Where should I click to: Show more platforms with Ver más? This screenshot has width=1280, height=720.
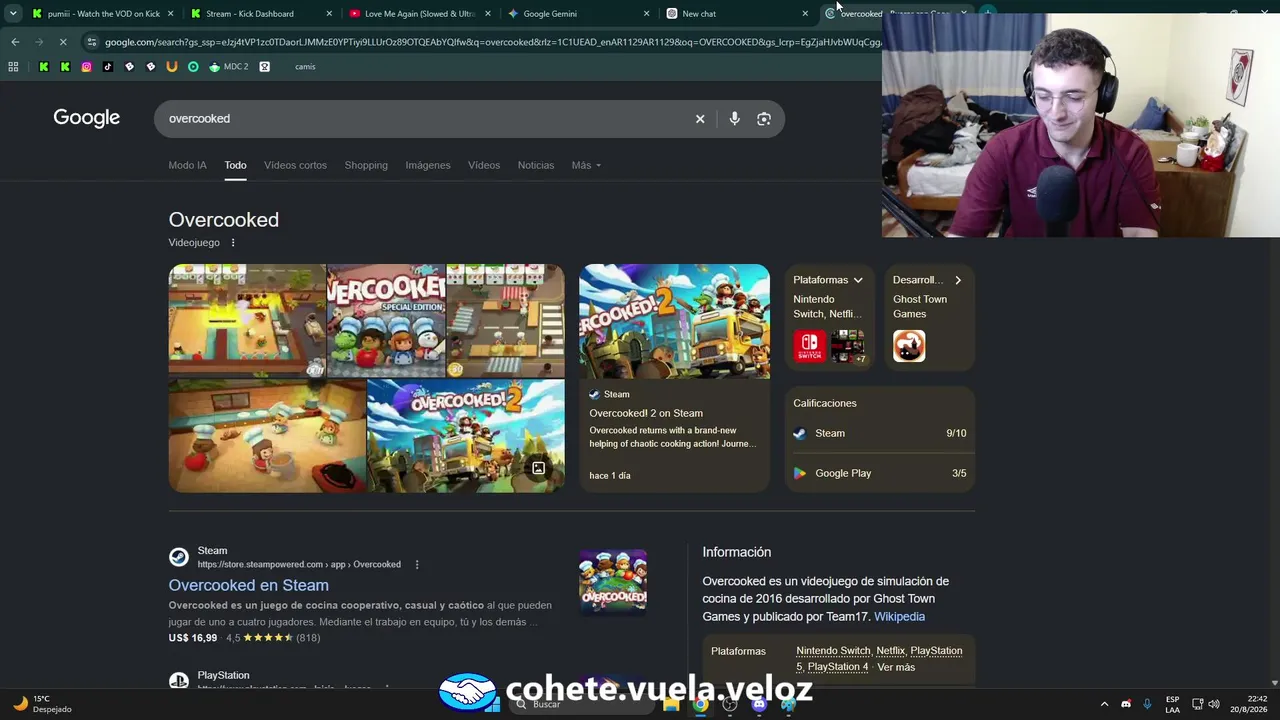click(x=896, y=667)
